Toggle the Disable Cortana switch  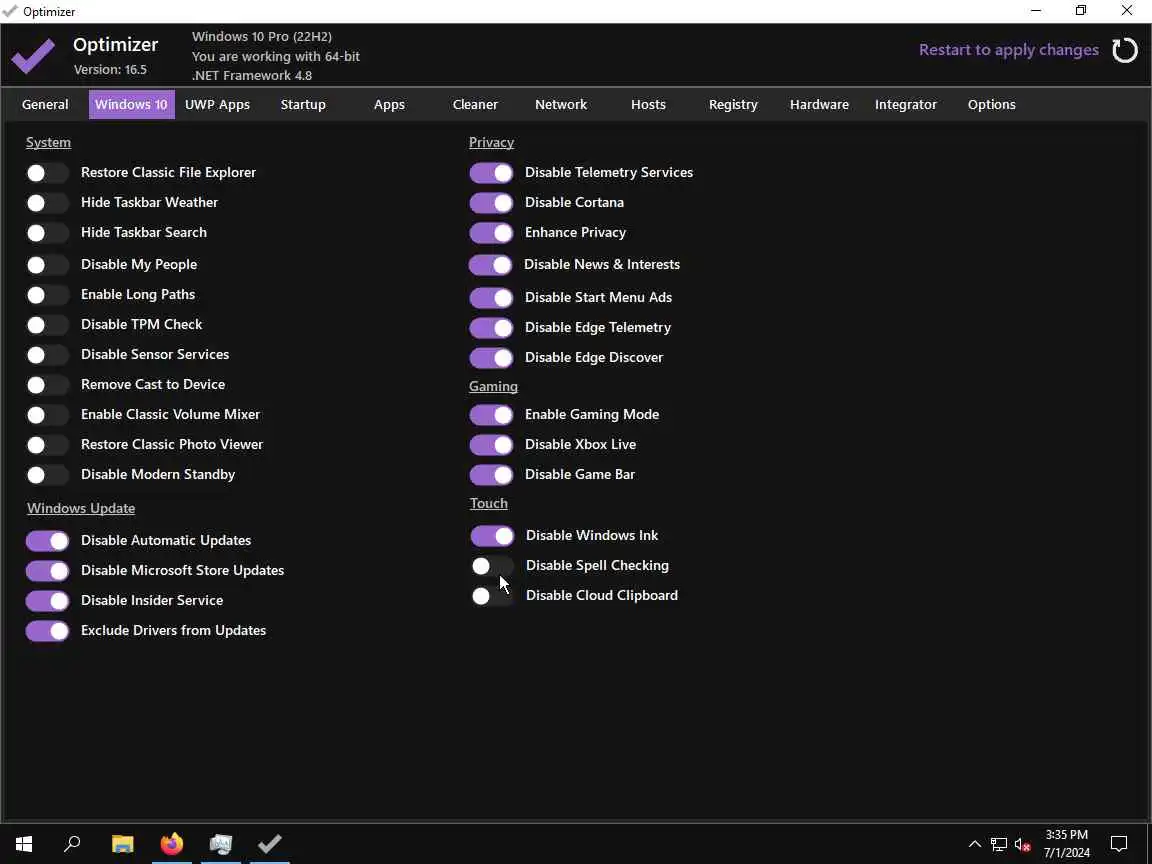point(491,203)
